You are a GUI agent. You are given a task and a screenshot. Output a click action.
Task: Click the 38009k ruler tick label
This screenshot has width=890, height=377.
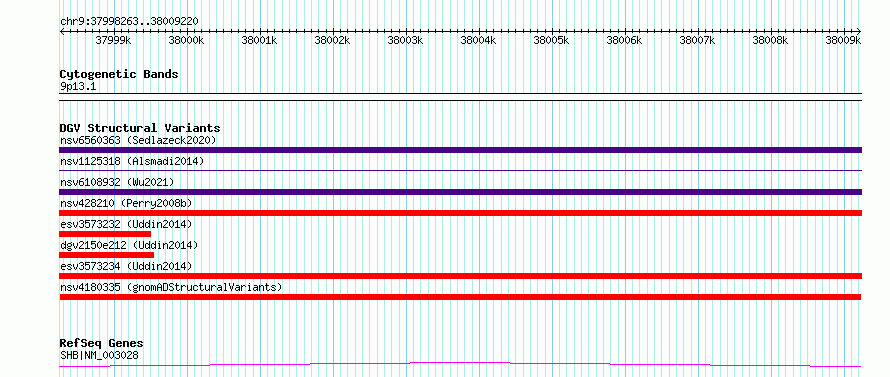843,40
